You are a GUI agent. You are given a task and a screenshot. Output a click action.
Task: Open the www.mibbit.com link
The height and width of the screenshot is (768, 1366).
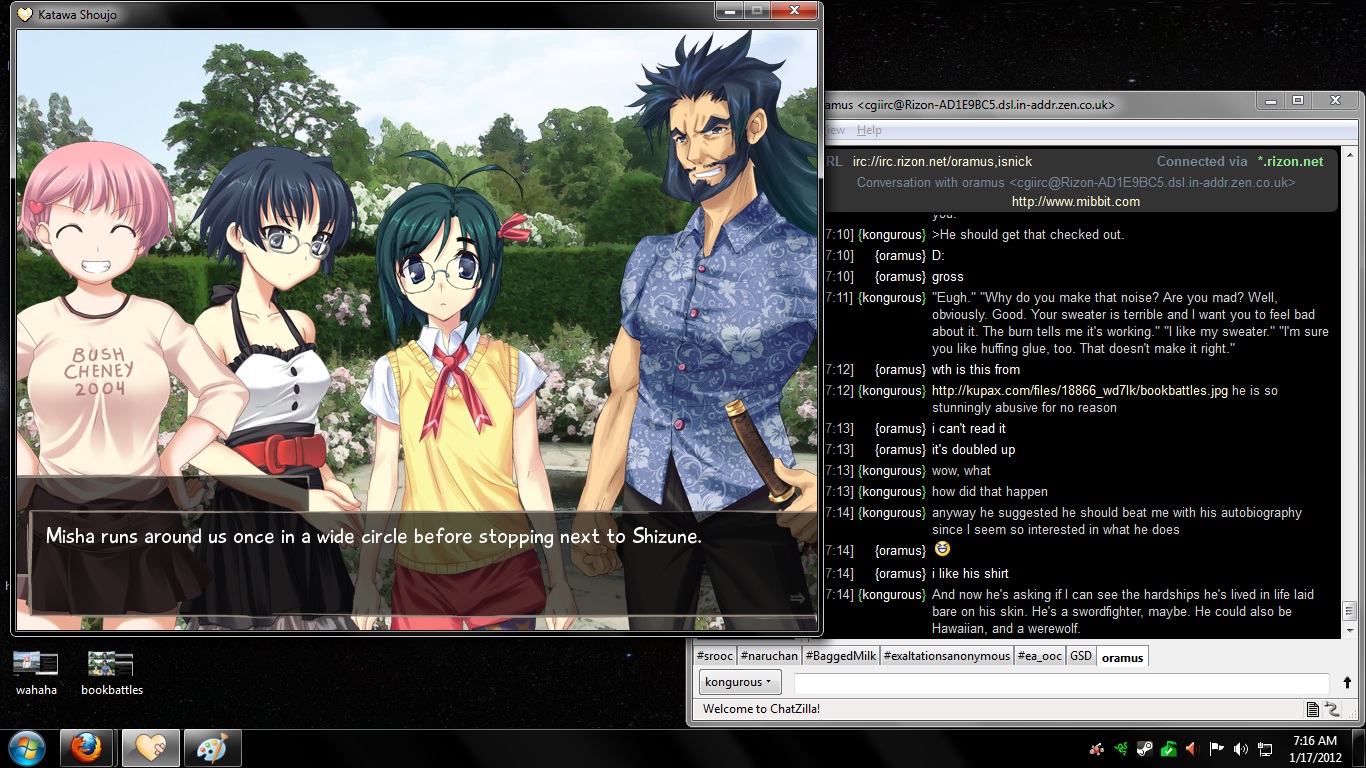point(1075,201)
